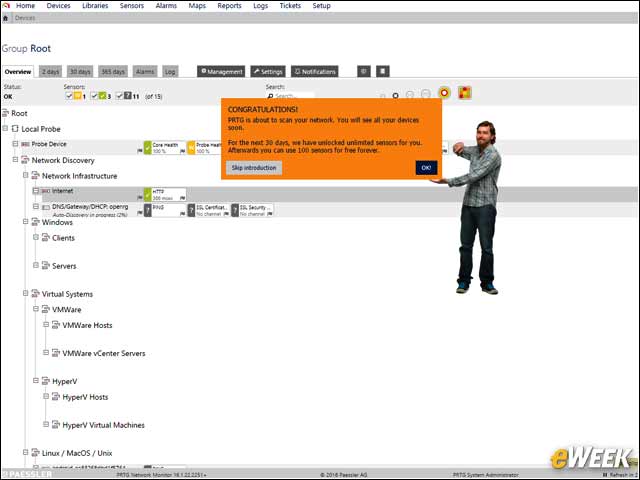Click the VMWare group folder icon
Image resolution: width=640 pixels, height=480 pixels.
click(46, 309)
